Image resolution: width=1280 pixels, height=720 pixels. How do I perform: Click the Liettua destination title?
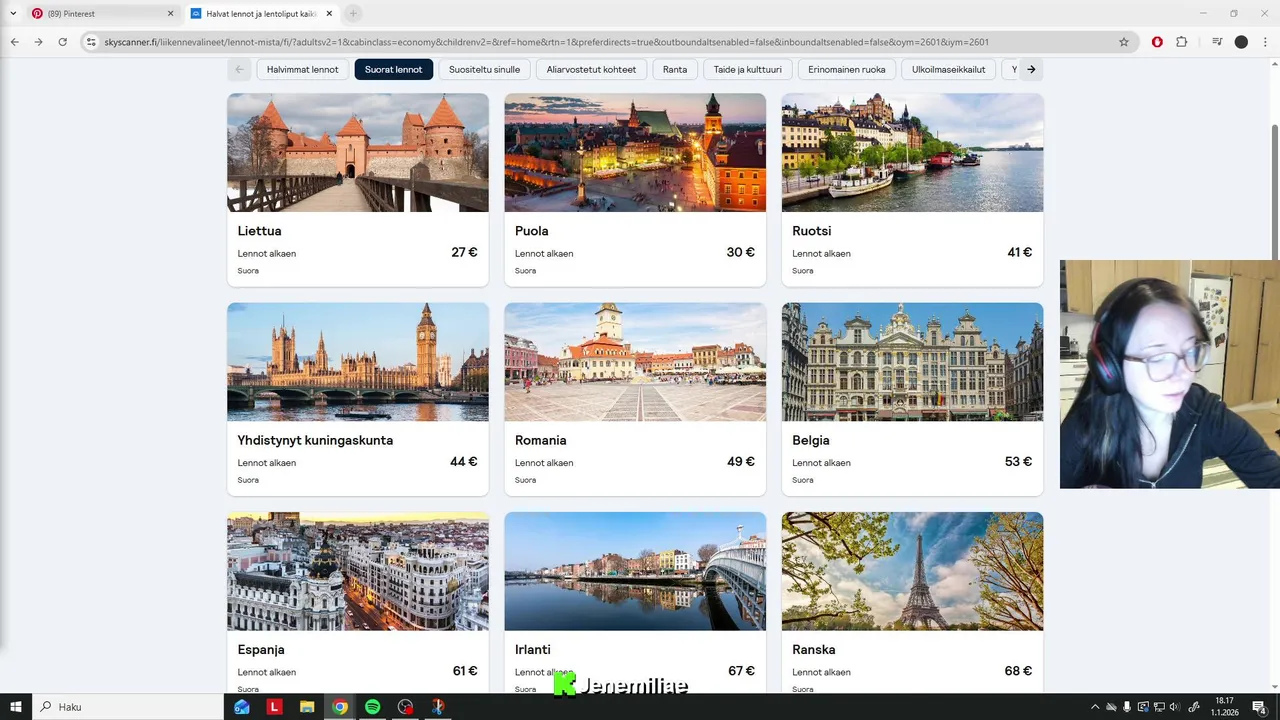260,231
